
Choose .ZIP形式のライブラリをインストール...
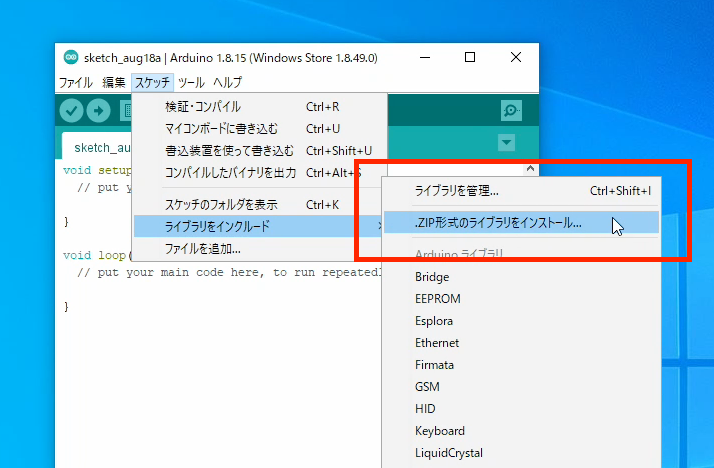tap(521, 223)
